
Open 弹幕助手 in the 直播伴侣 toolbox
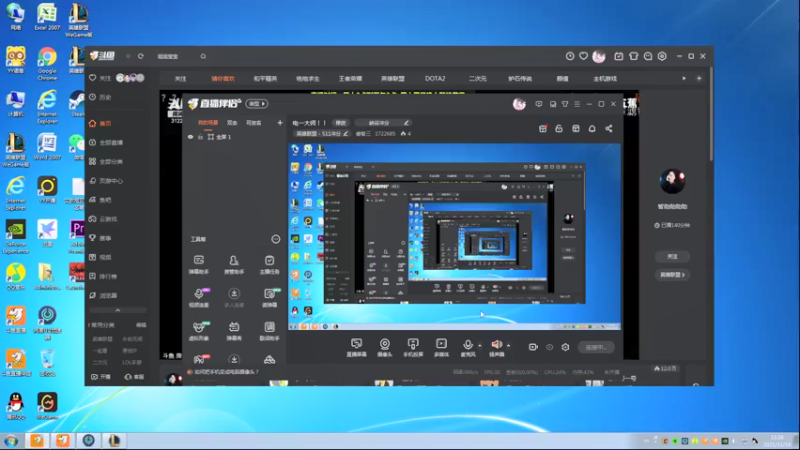click(198, 265)
